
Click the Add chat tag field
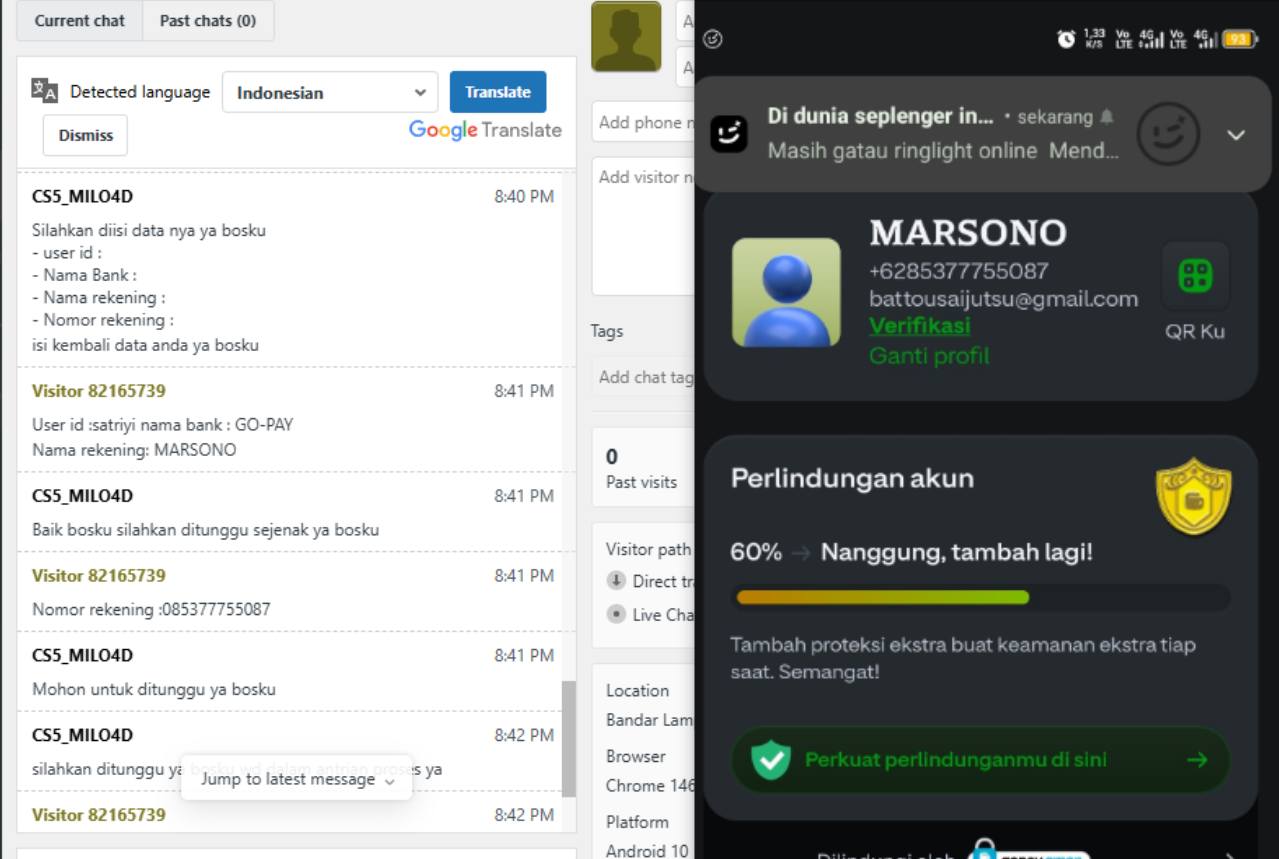(645, 377)
